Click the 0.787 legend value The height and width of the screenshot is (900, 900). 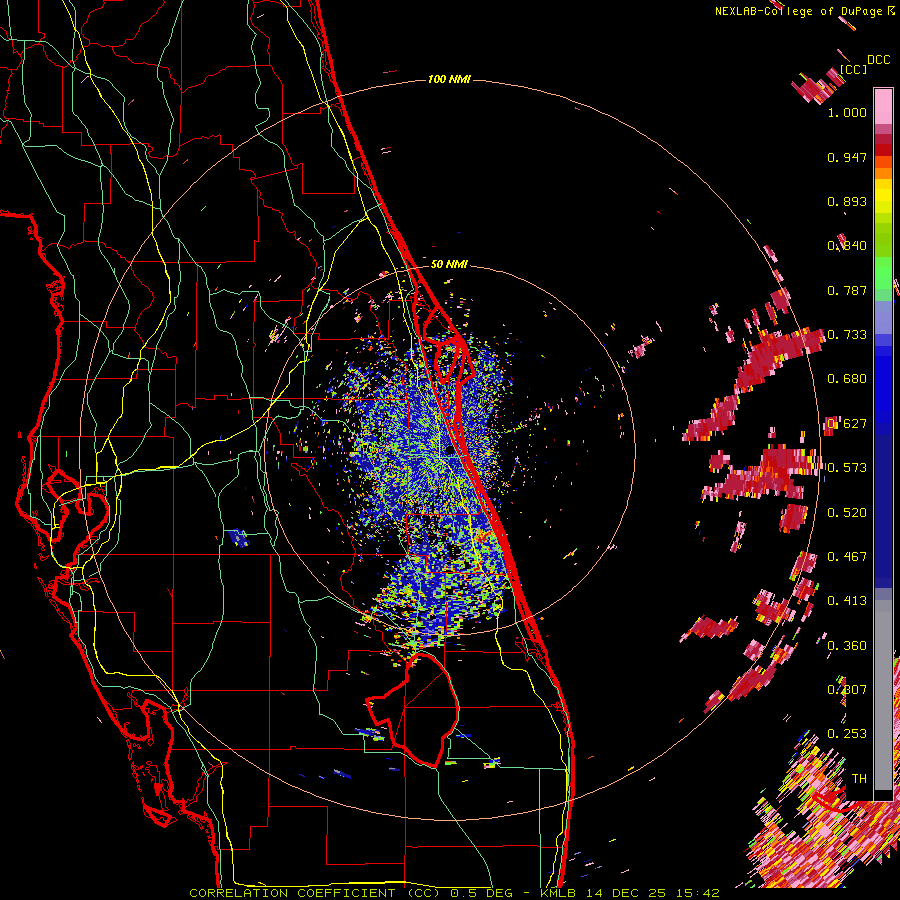[847, 290]
